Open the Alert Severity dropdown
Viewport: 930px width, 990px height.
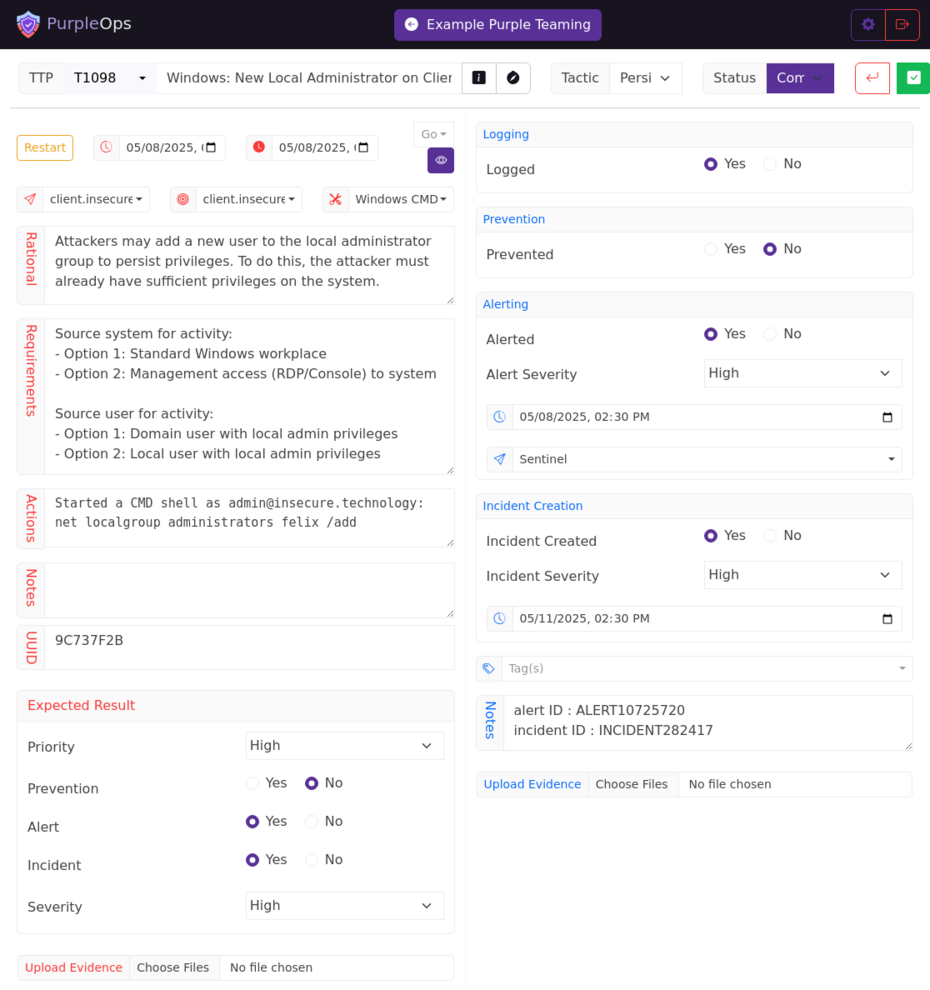pyautogui.click(x=802, y=373)
